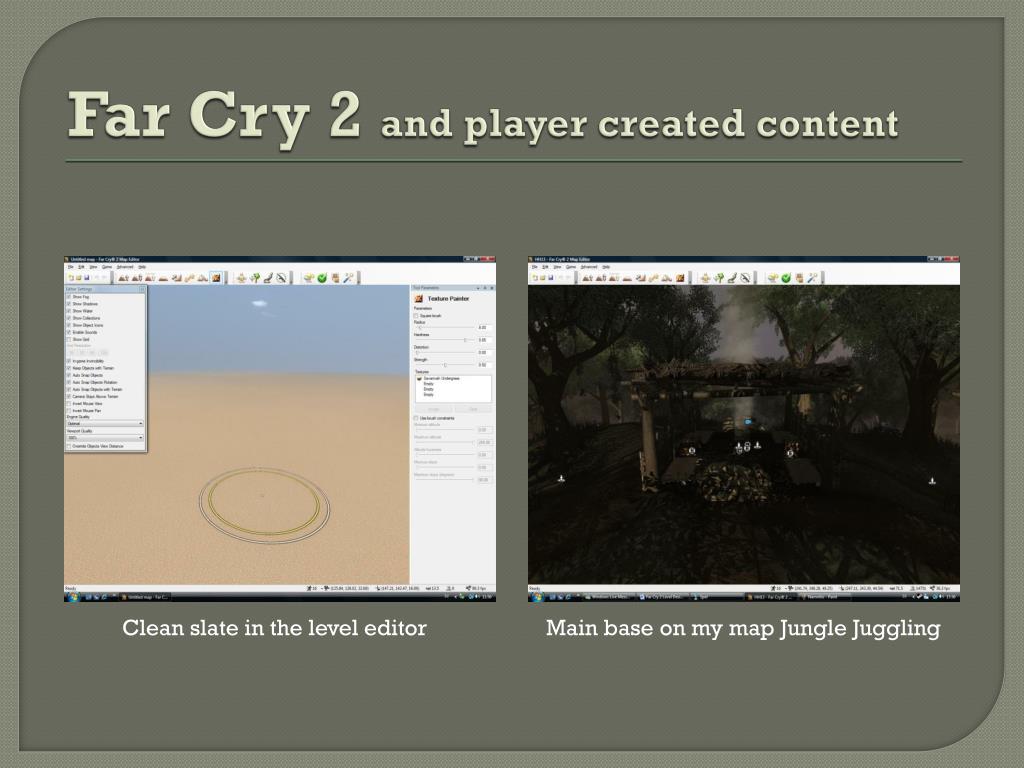Image resolution: width=1024 pixels, height=768 pixels.
Task: Enable the Show Grid checkbox
Action: pyautogui.click(x=69, y=340)
